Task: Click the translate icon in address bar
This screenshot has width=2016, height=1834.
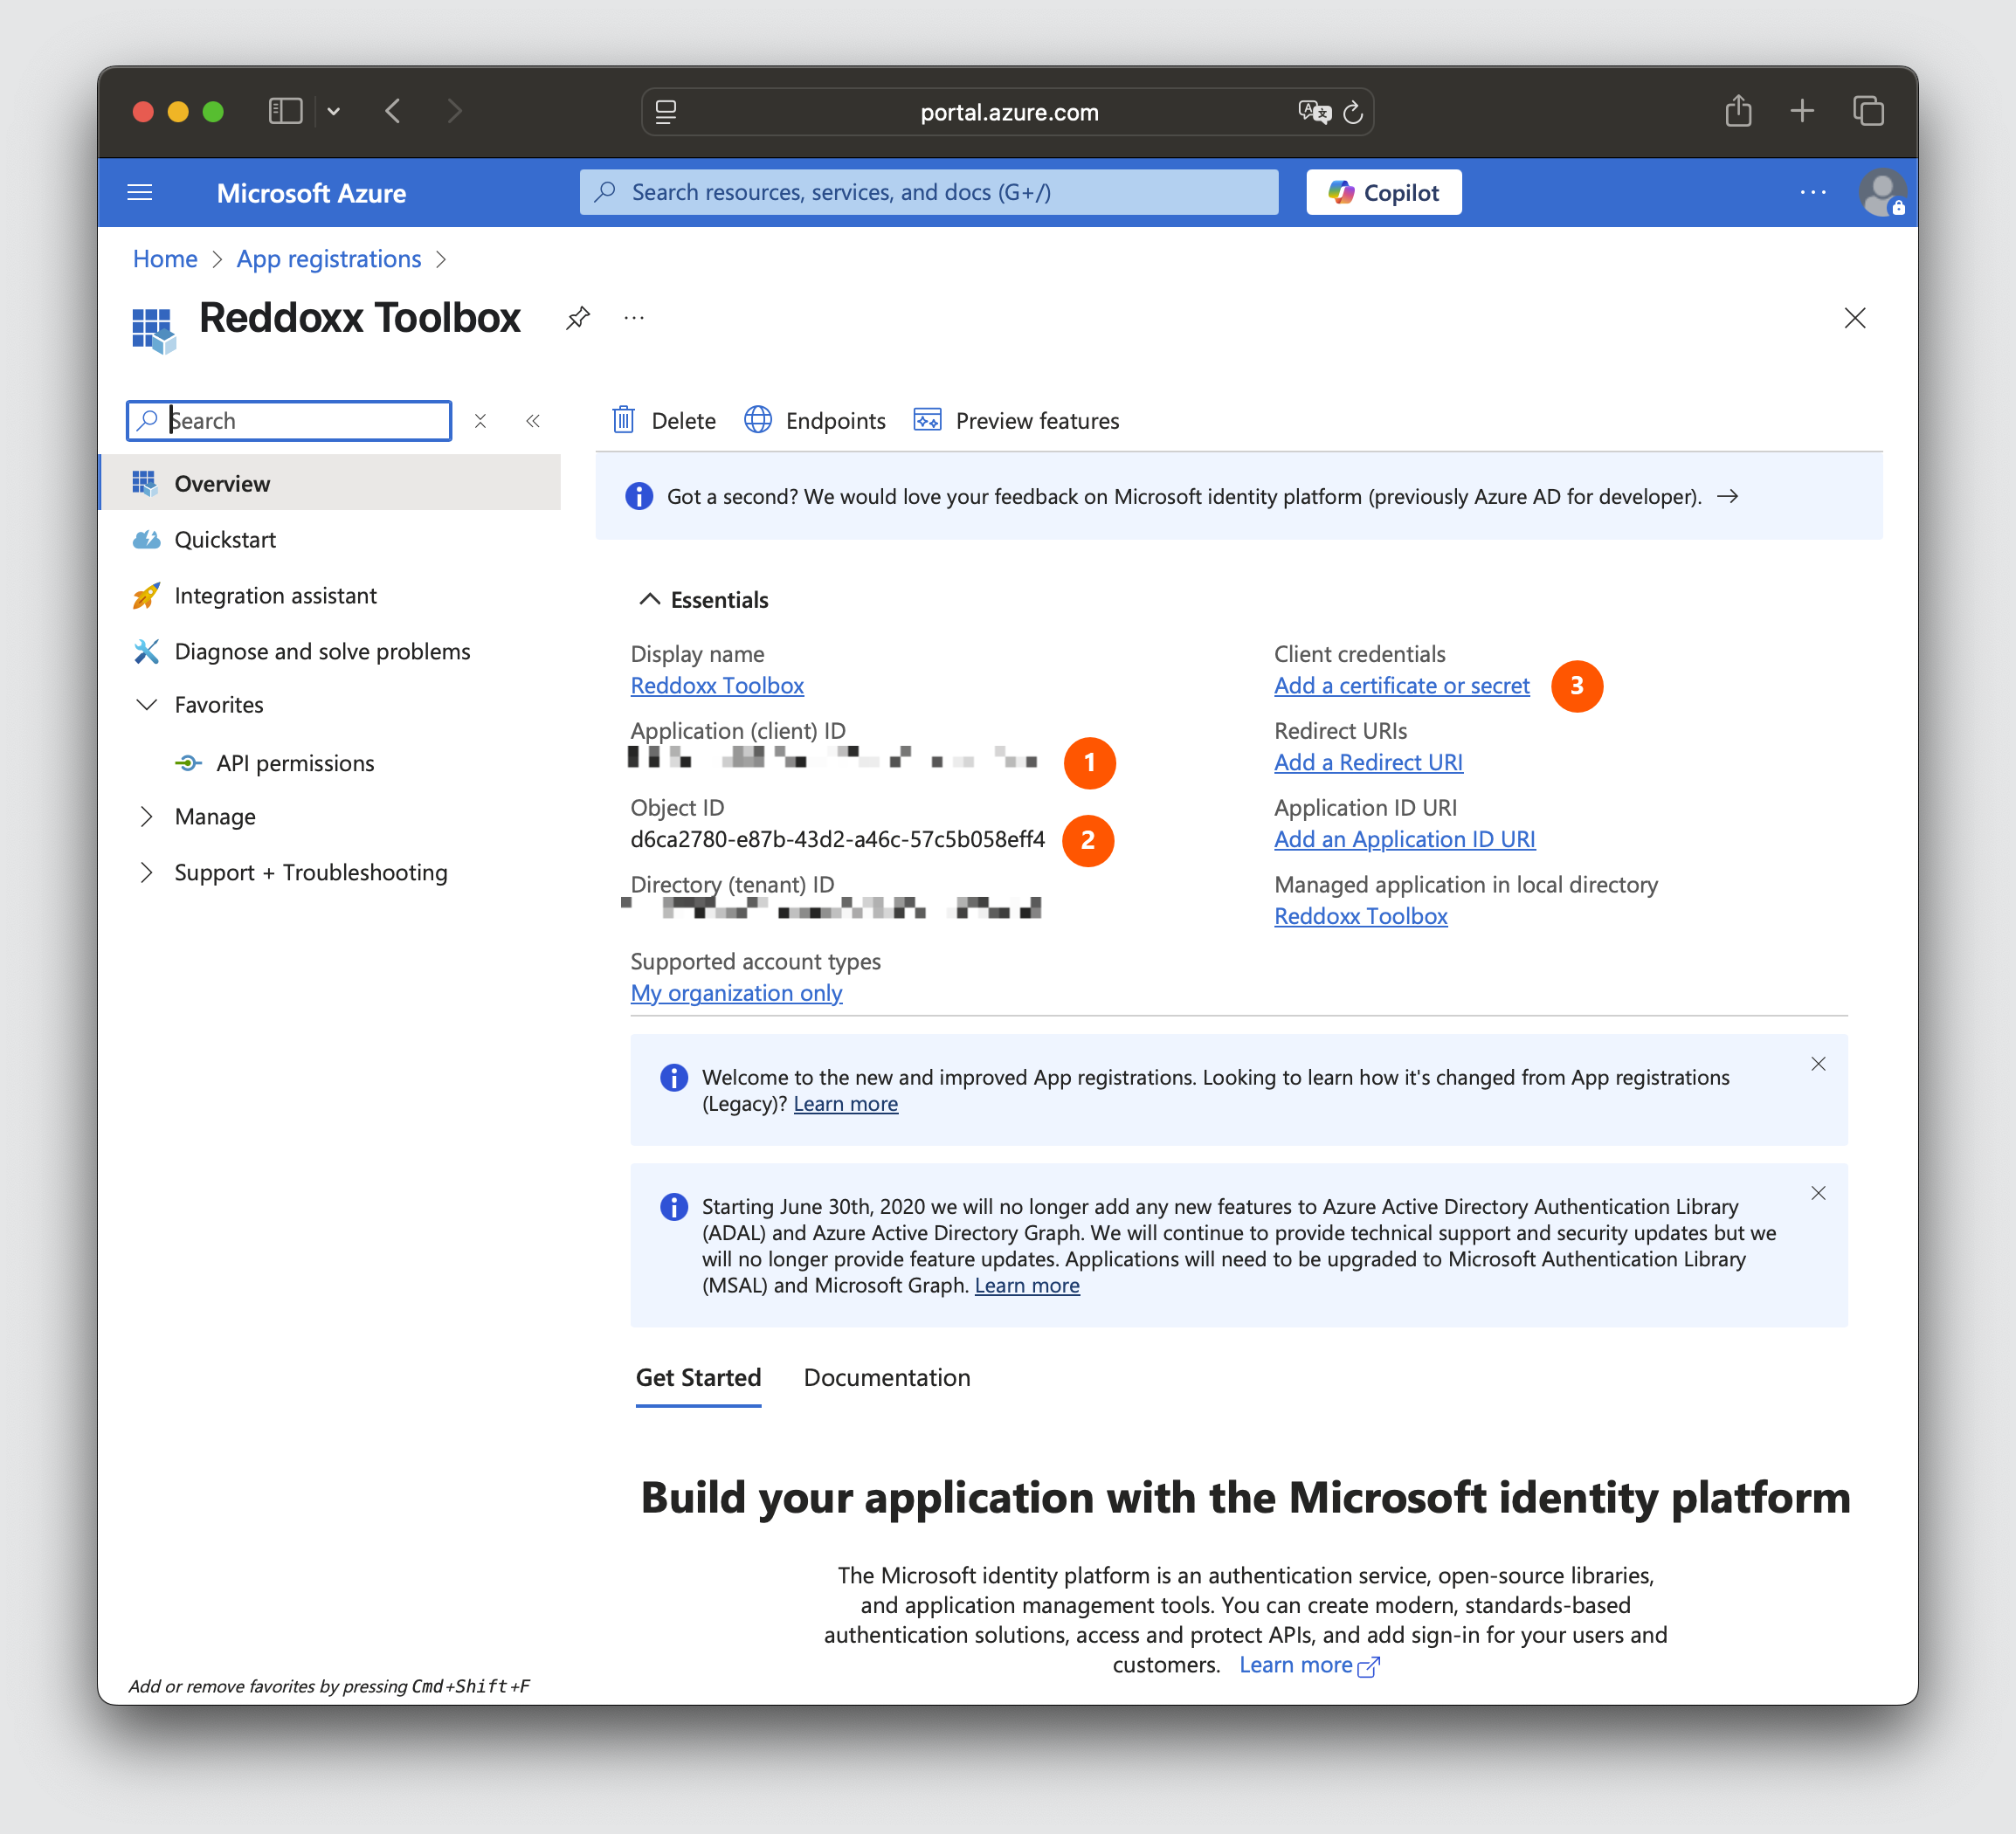Action: coord(1314,112)
